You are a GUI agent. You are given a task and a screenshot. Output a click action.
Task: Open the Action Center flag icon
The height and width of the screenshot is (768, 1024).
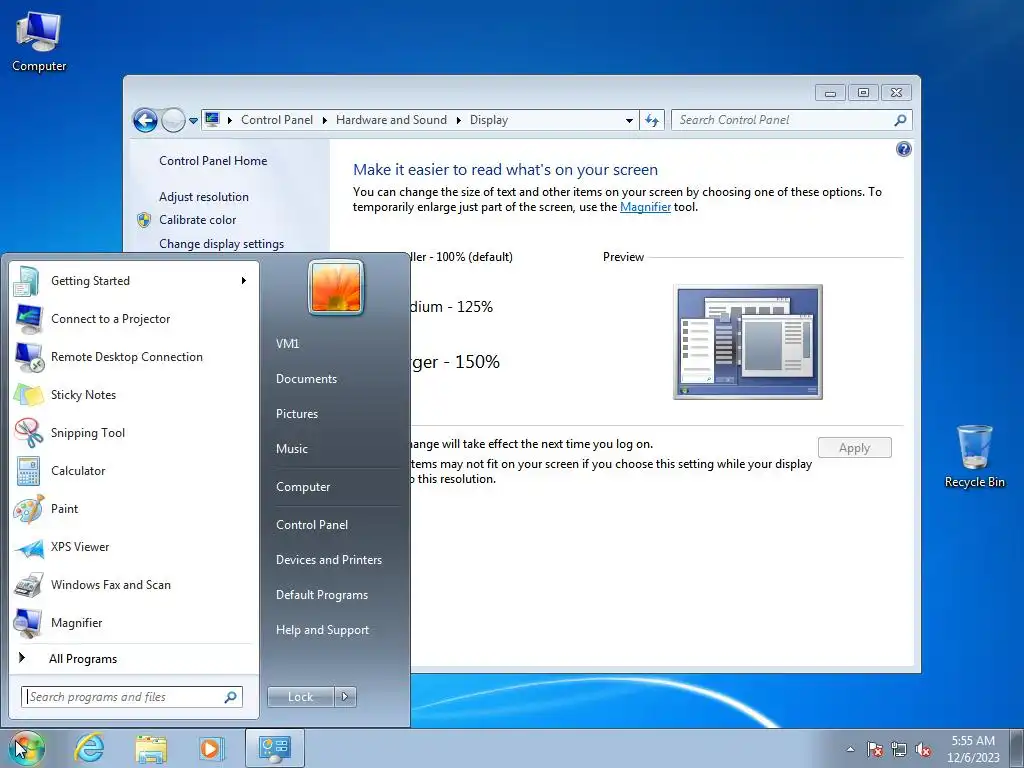875,750
